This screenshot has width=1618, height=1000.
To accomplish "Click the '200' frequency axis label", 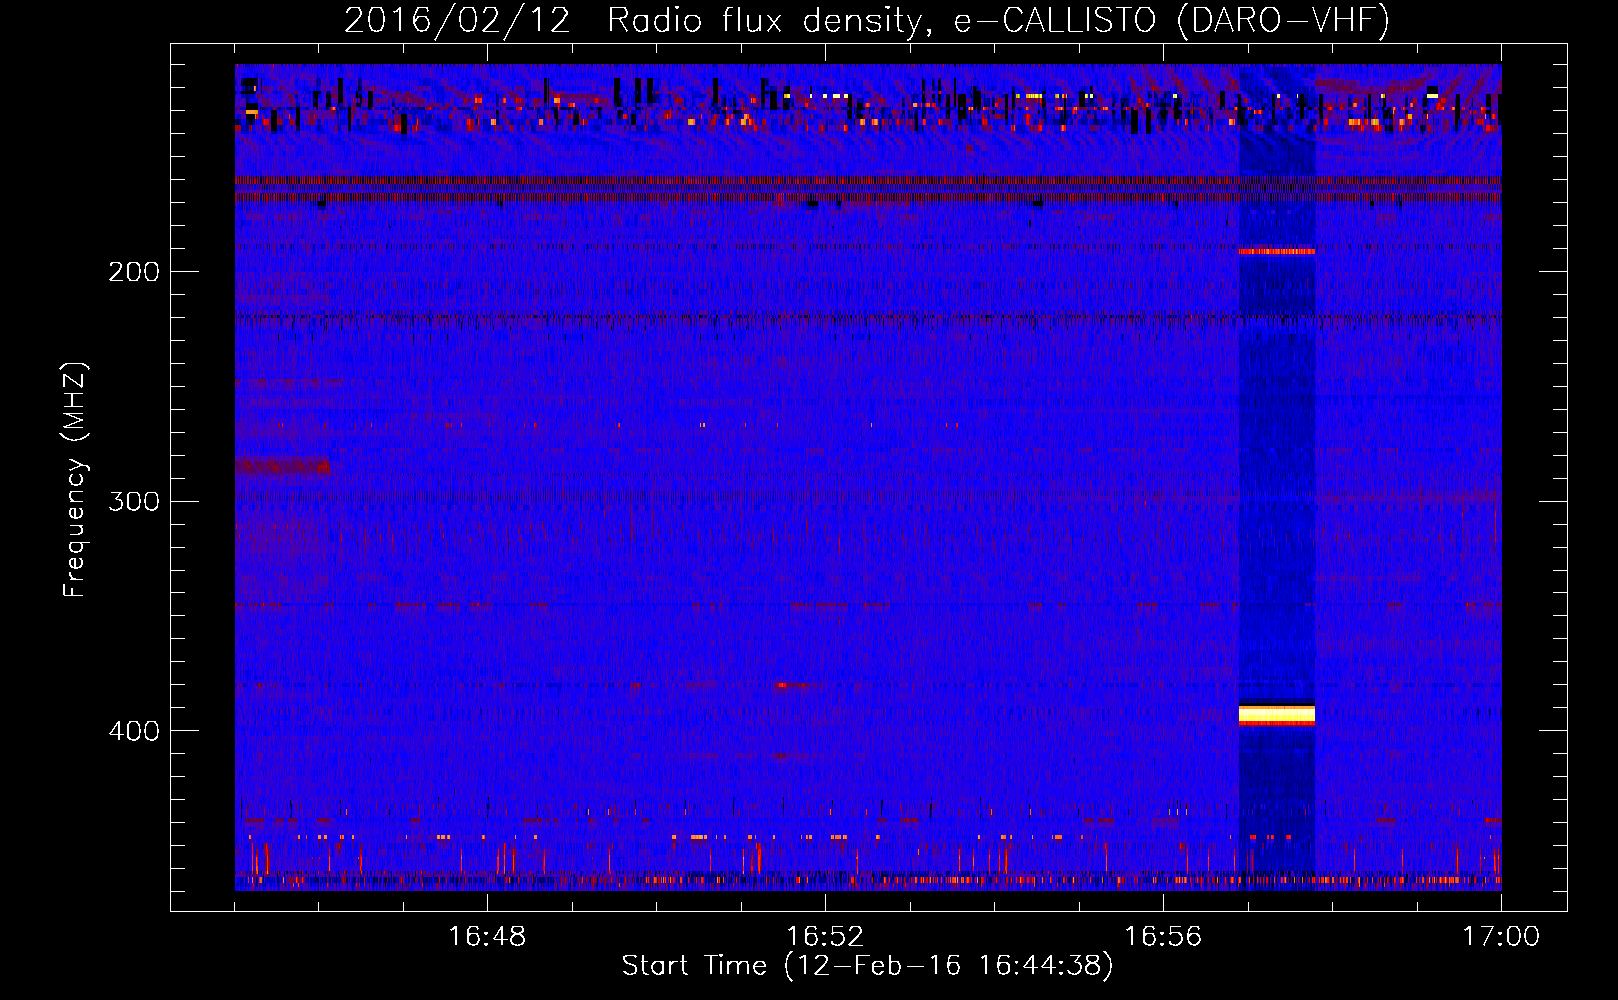I will coord(134,272).
